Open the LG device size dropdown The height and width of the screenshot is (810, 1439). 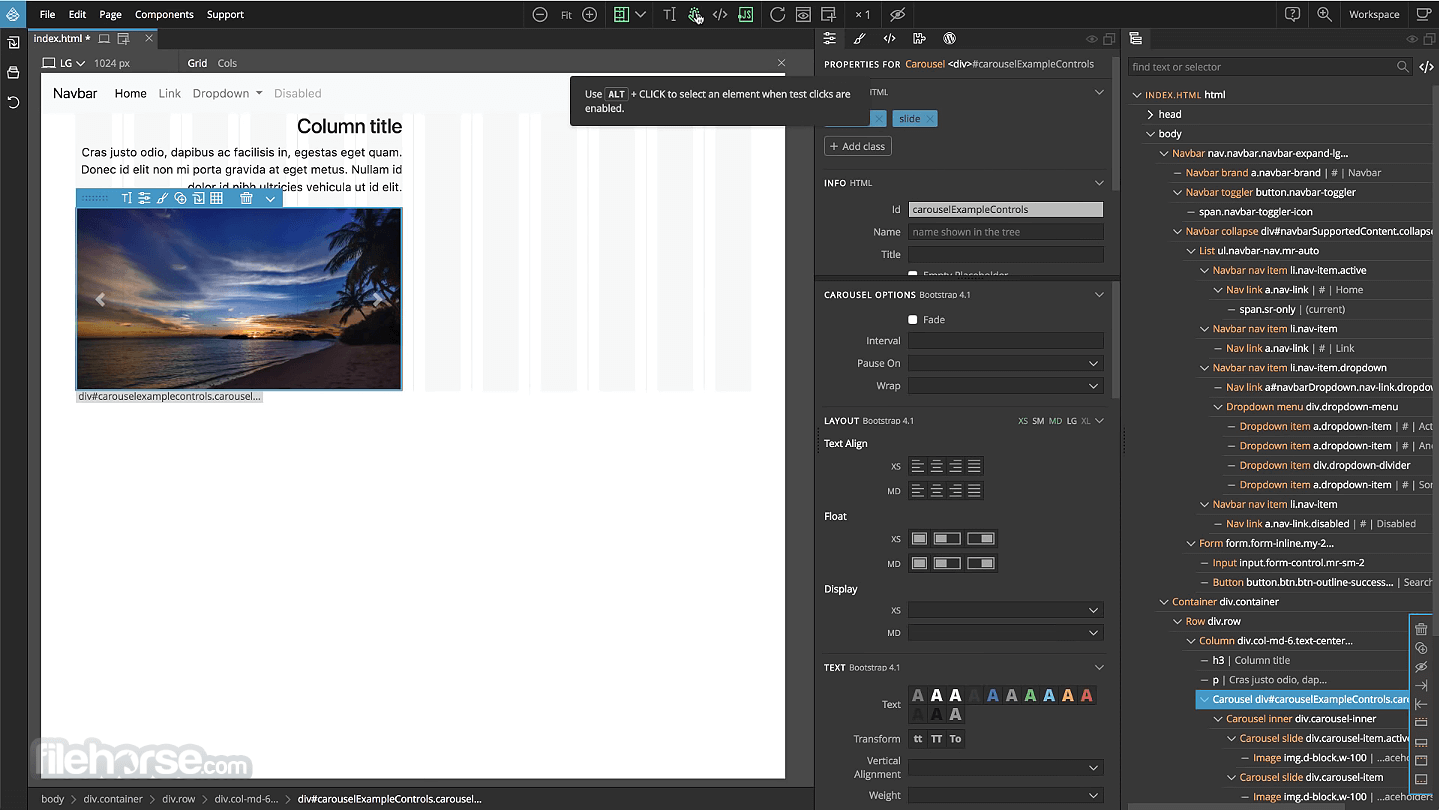click(65, 63)
